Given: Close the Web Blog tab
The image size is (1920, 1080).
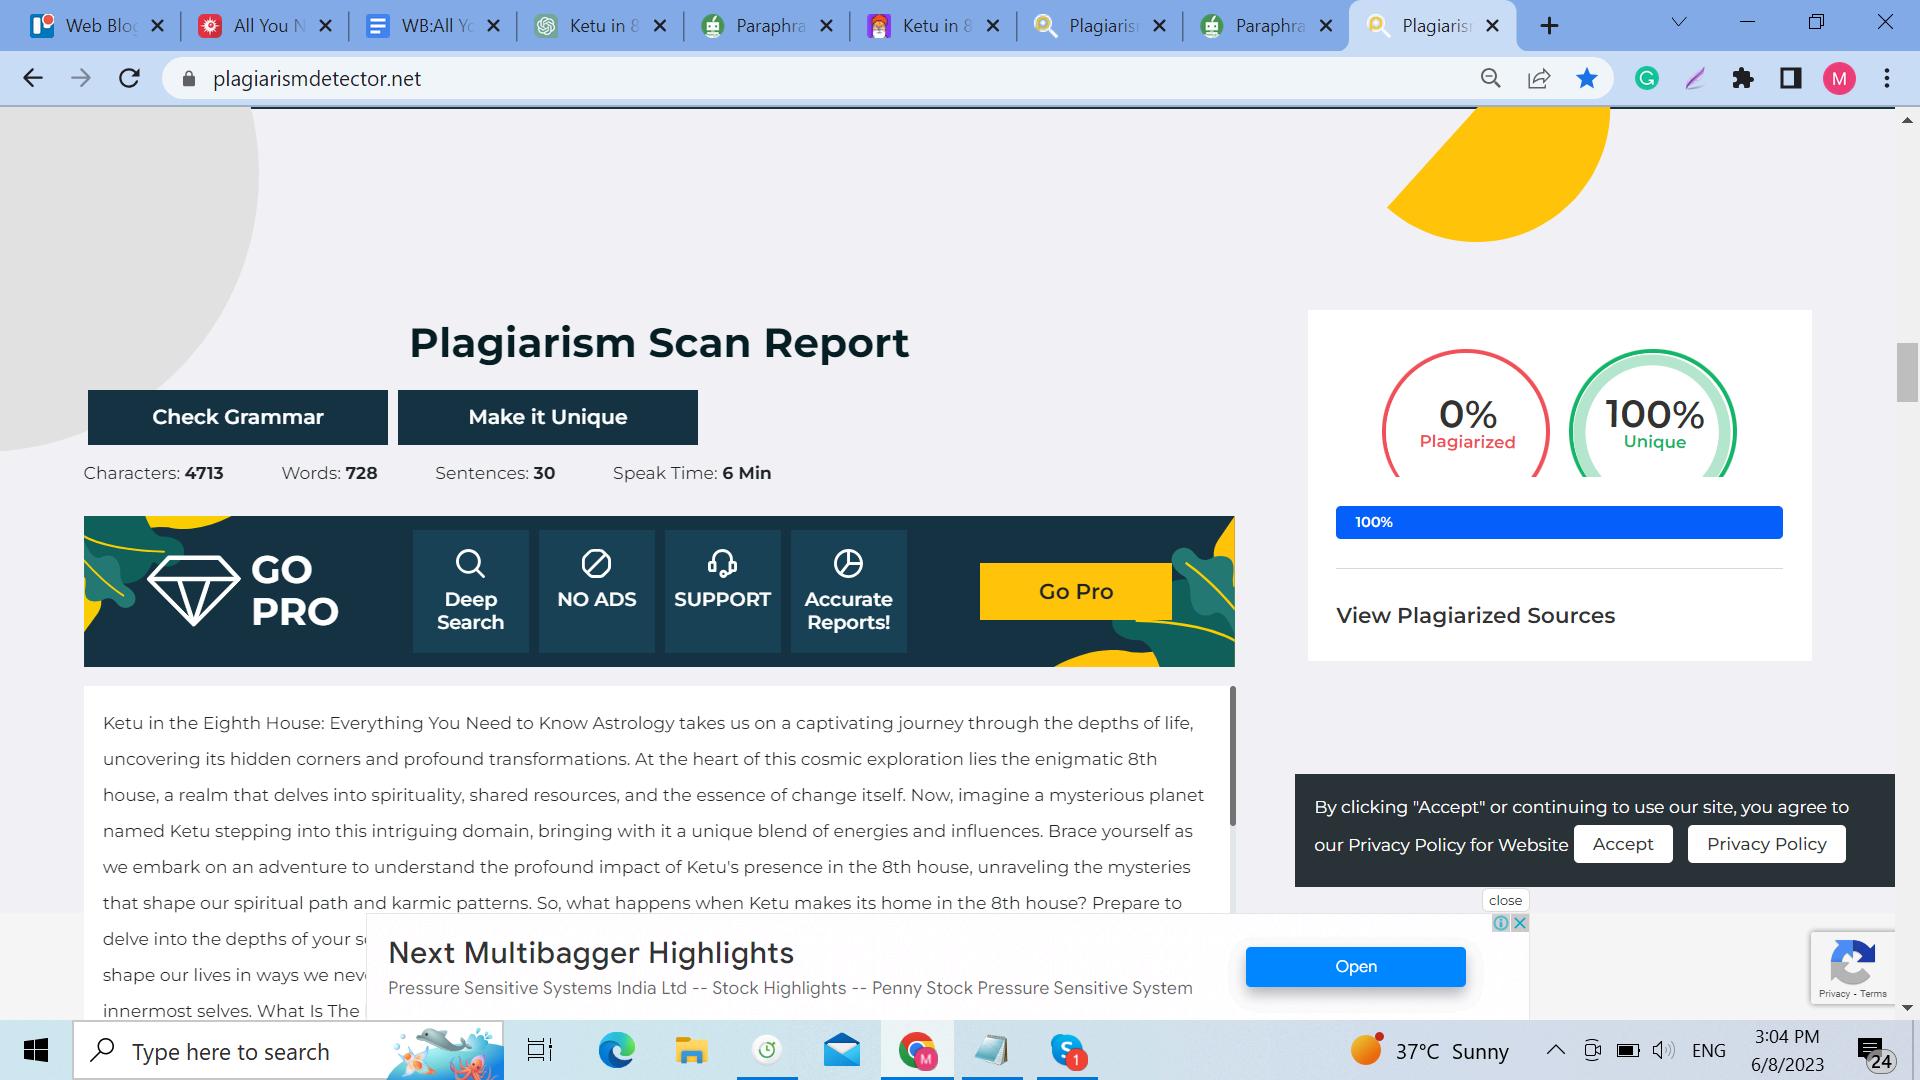Looking at the screenshot, I should tap(157, 26).
